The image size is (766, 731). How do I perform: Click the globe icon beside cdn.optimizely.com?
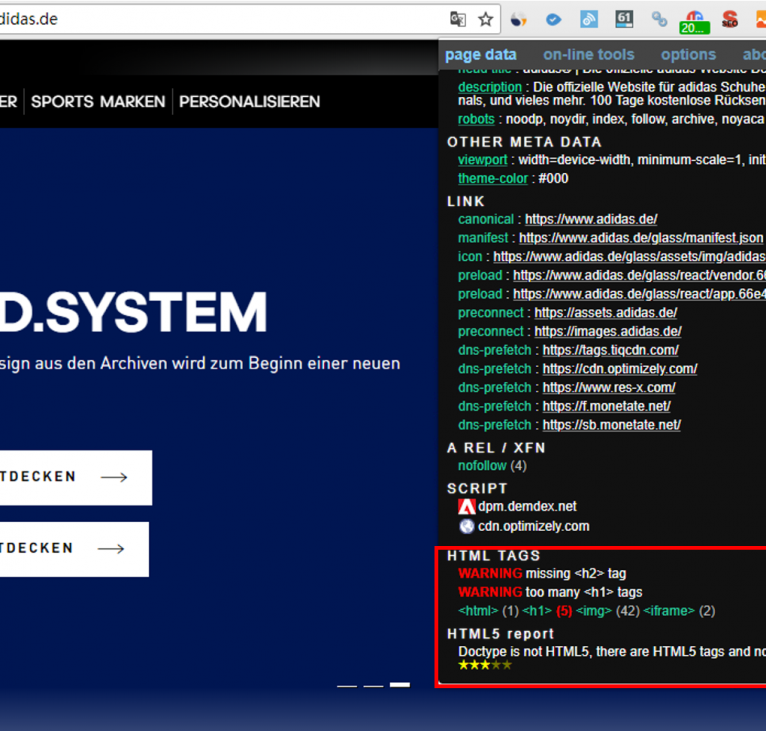(x=466, y=526)
